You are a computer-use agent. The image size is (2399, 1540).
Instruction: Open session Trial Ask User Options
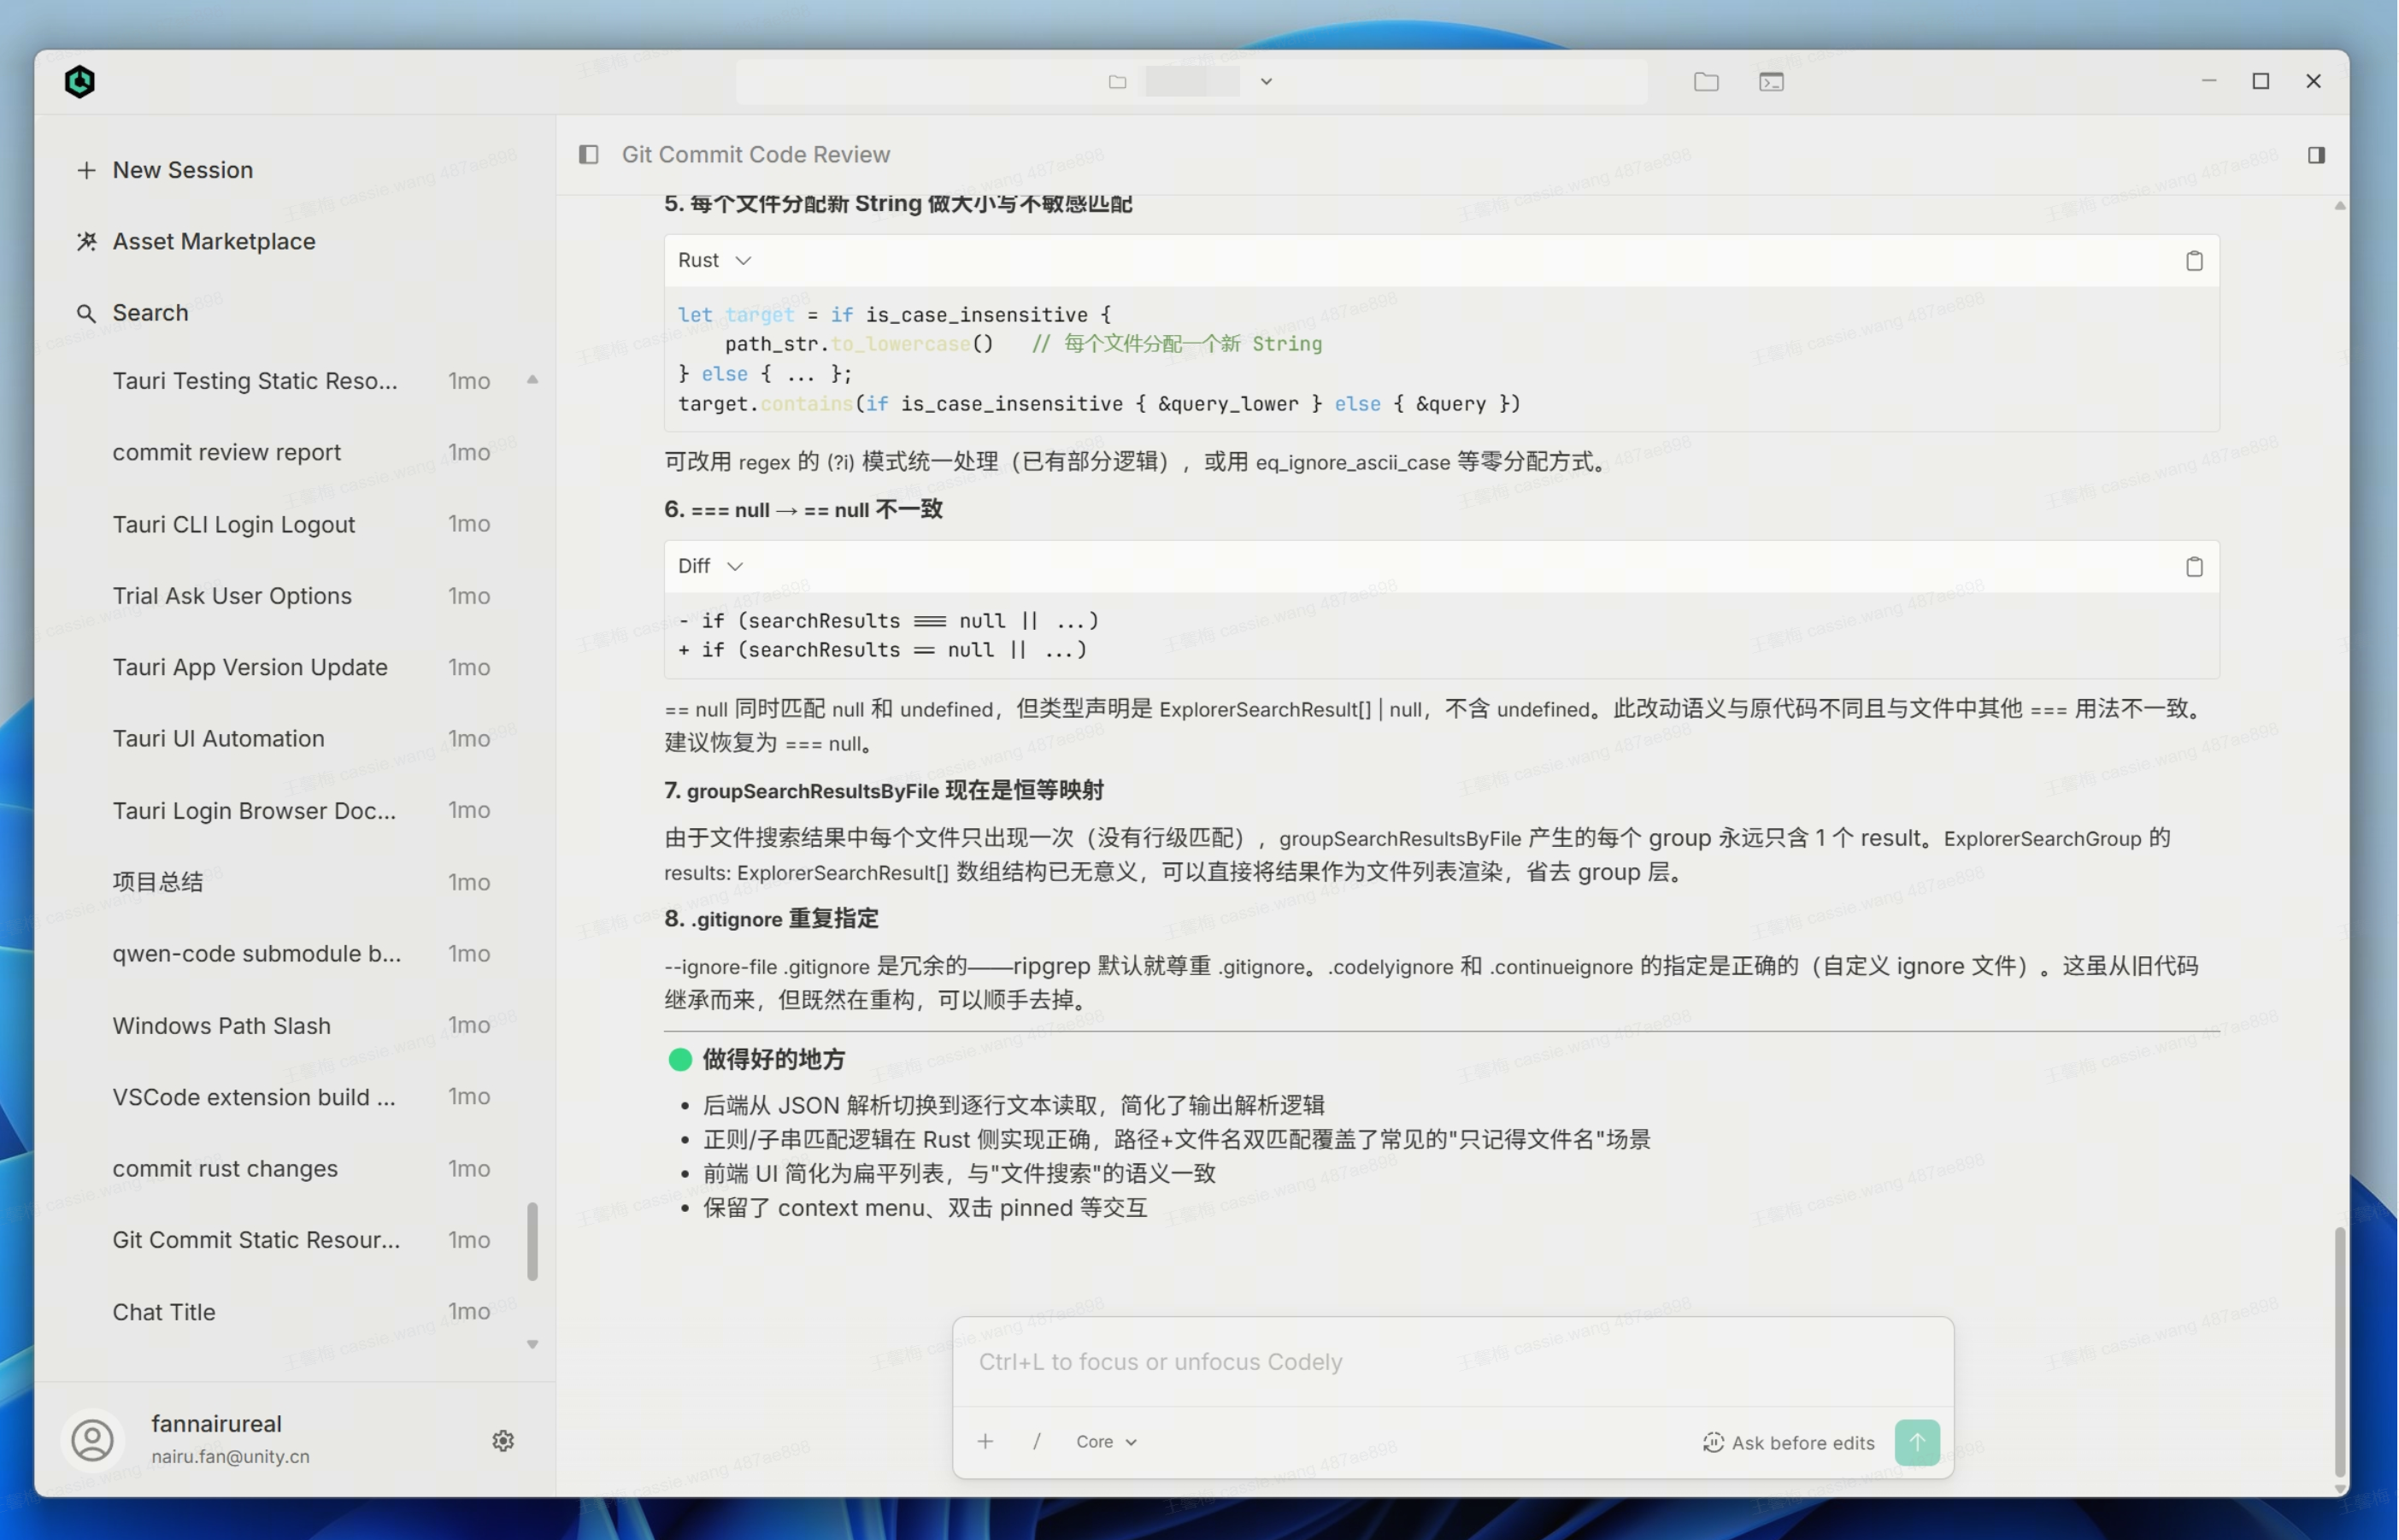[301, 595]
